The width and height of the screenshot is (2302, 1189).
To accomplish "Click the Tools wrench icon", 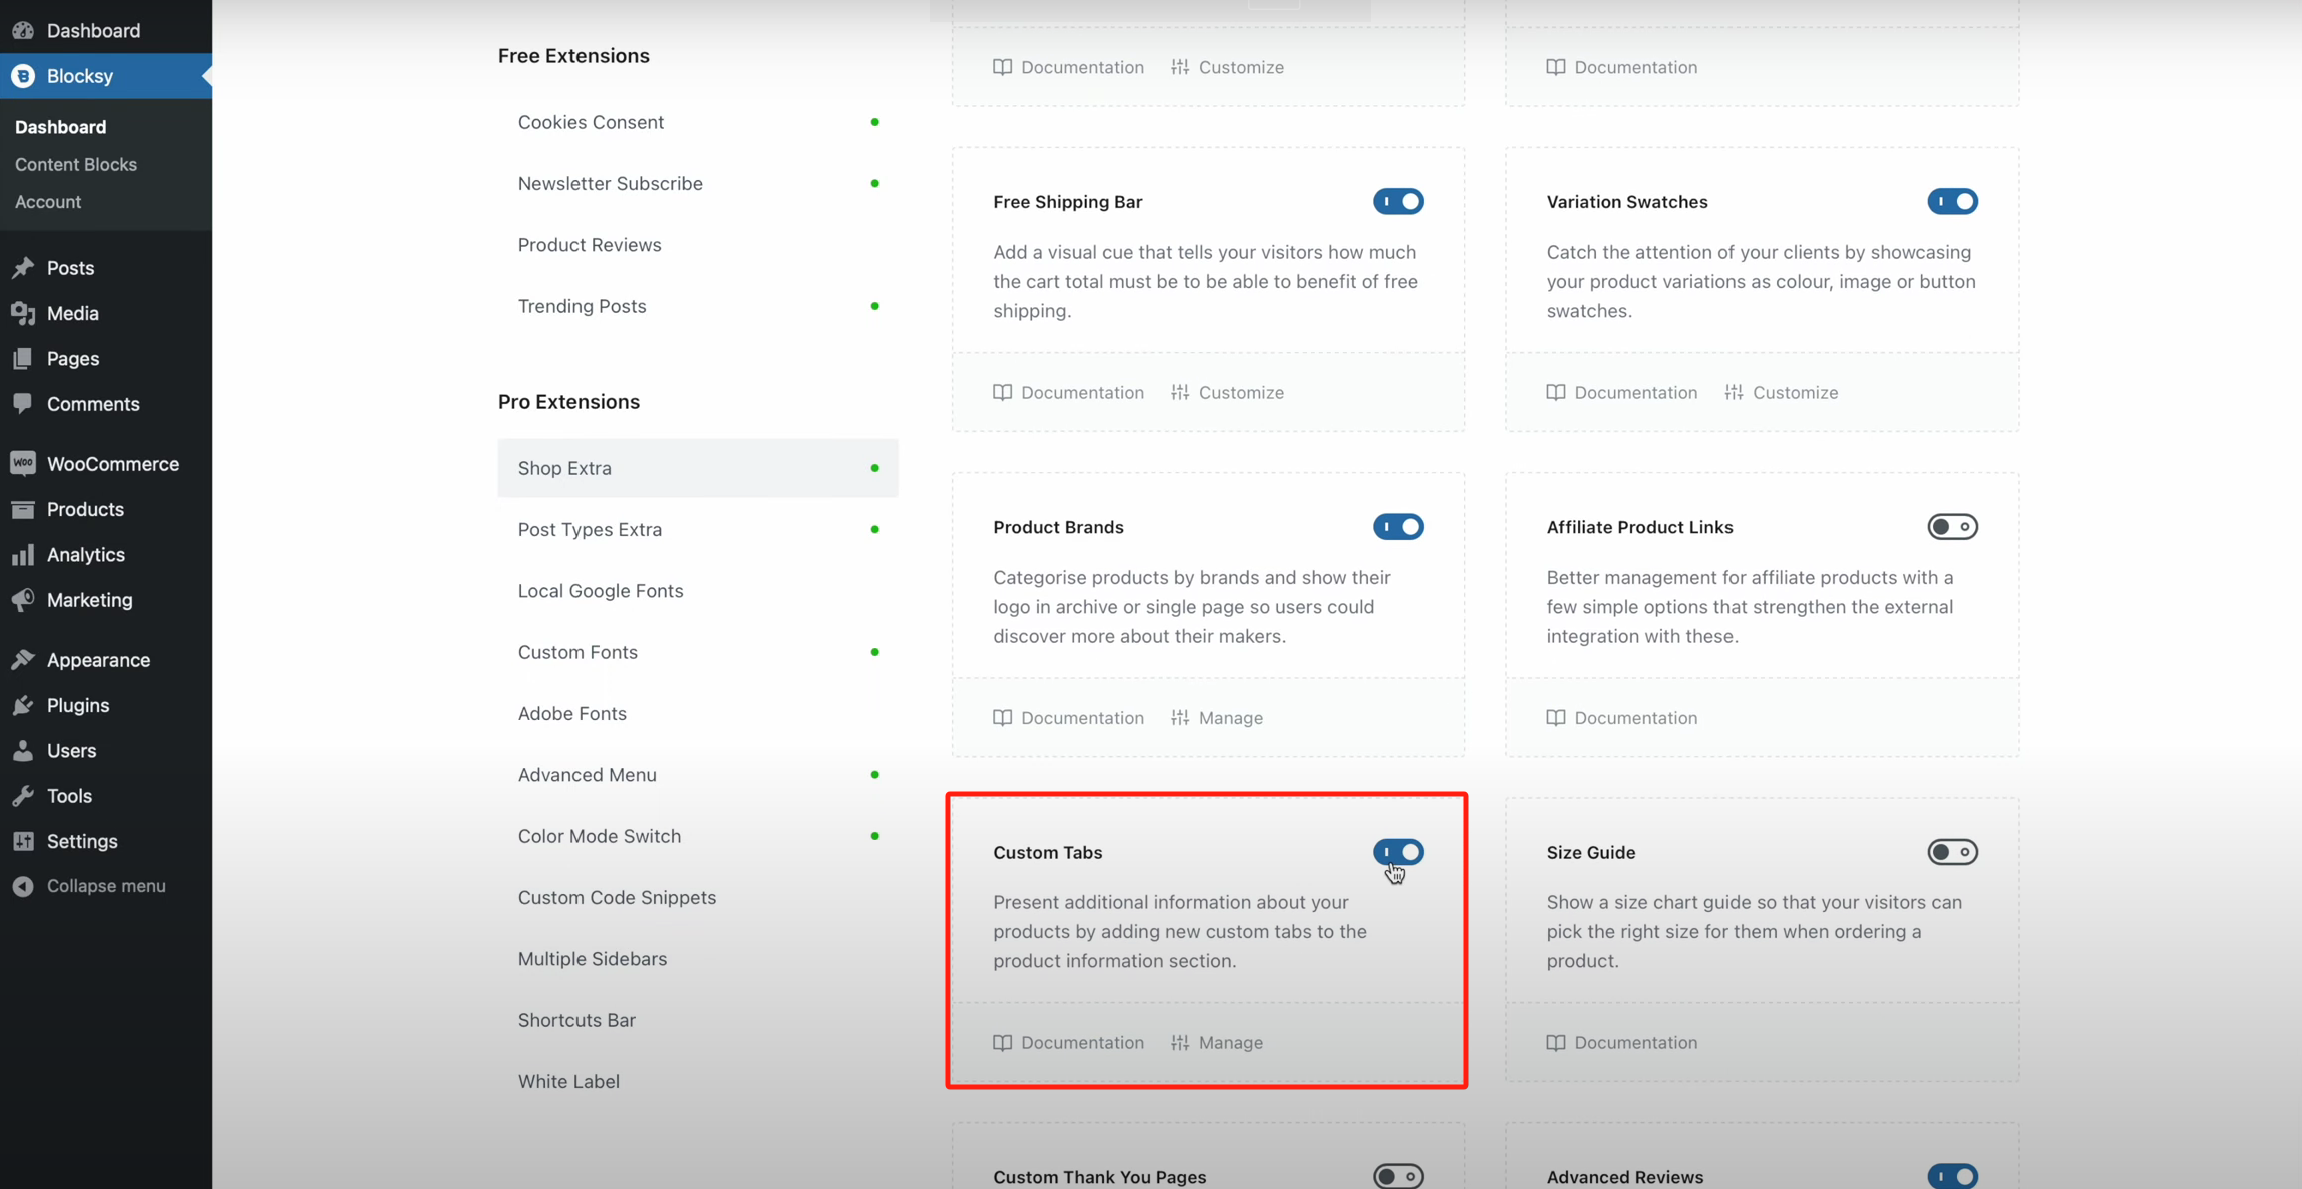I will [23, 795].
